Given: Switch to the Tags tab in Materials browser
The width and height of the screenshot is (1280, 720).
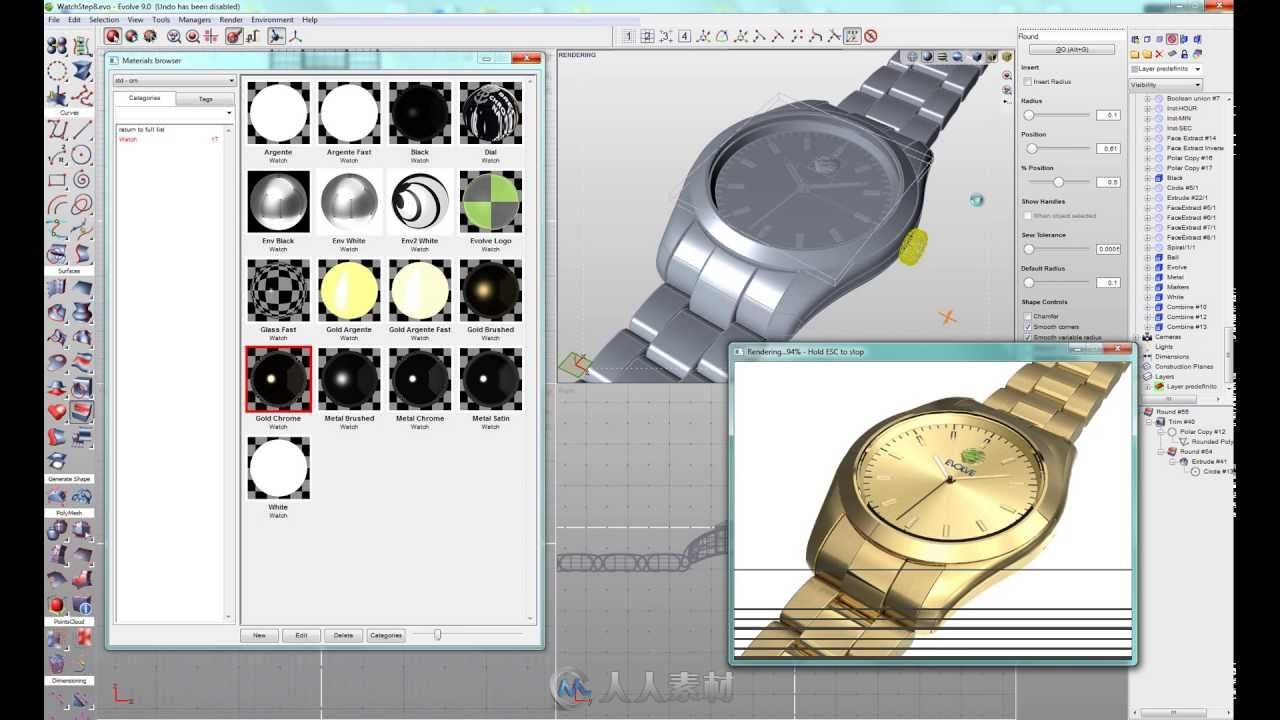Looking at the screenshot, I should pyautogui.click(x=205, y=99).
